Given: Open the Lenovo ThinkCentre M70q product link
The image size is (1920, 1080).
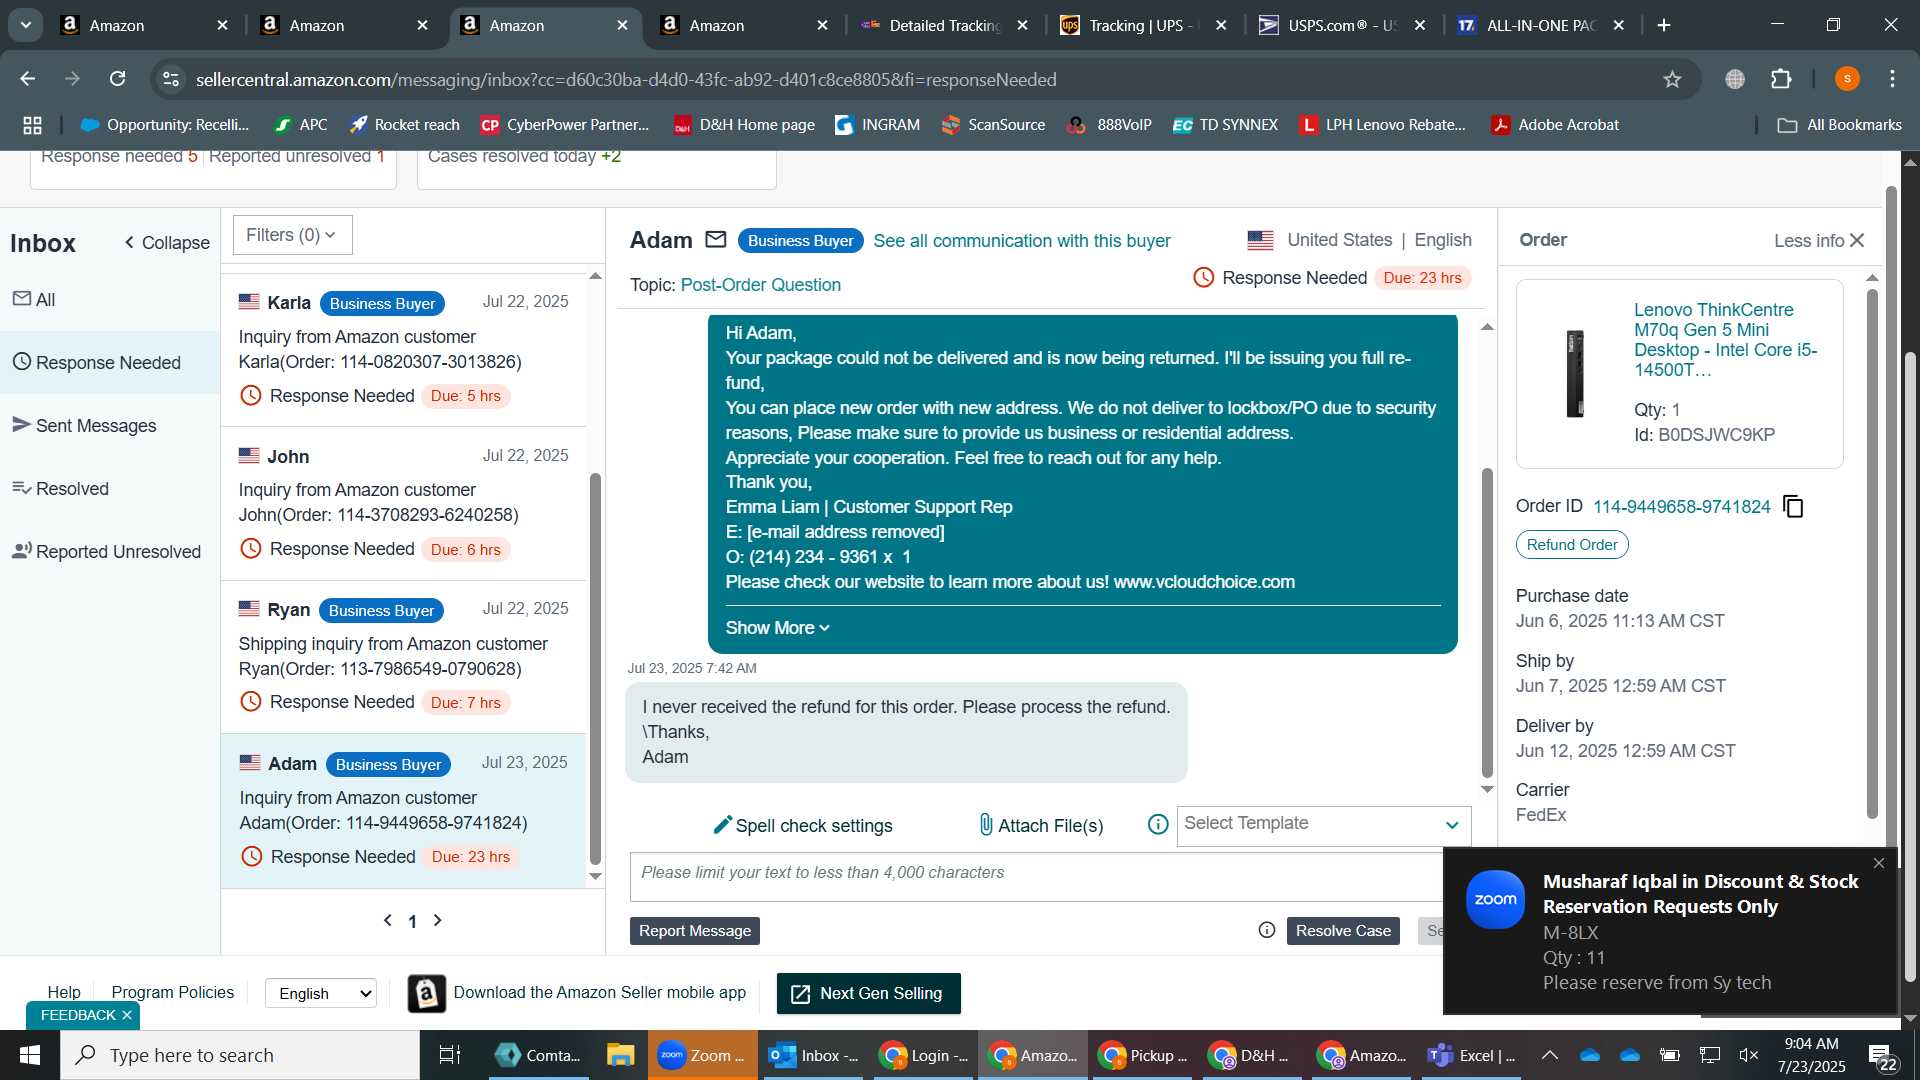Looking at the screenshot, I should [1726, 340].
